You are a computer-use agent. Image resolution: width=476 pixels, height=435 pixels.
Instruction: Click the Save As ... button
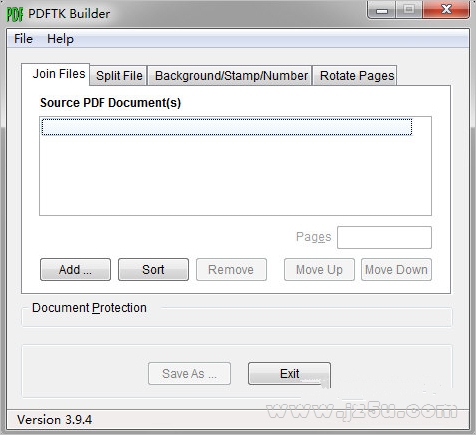click(x=189, y=373)
